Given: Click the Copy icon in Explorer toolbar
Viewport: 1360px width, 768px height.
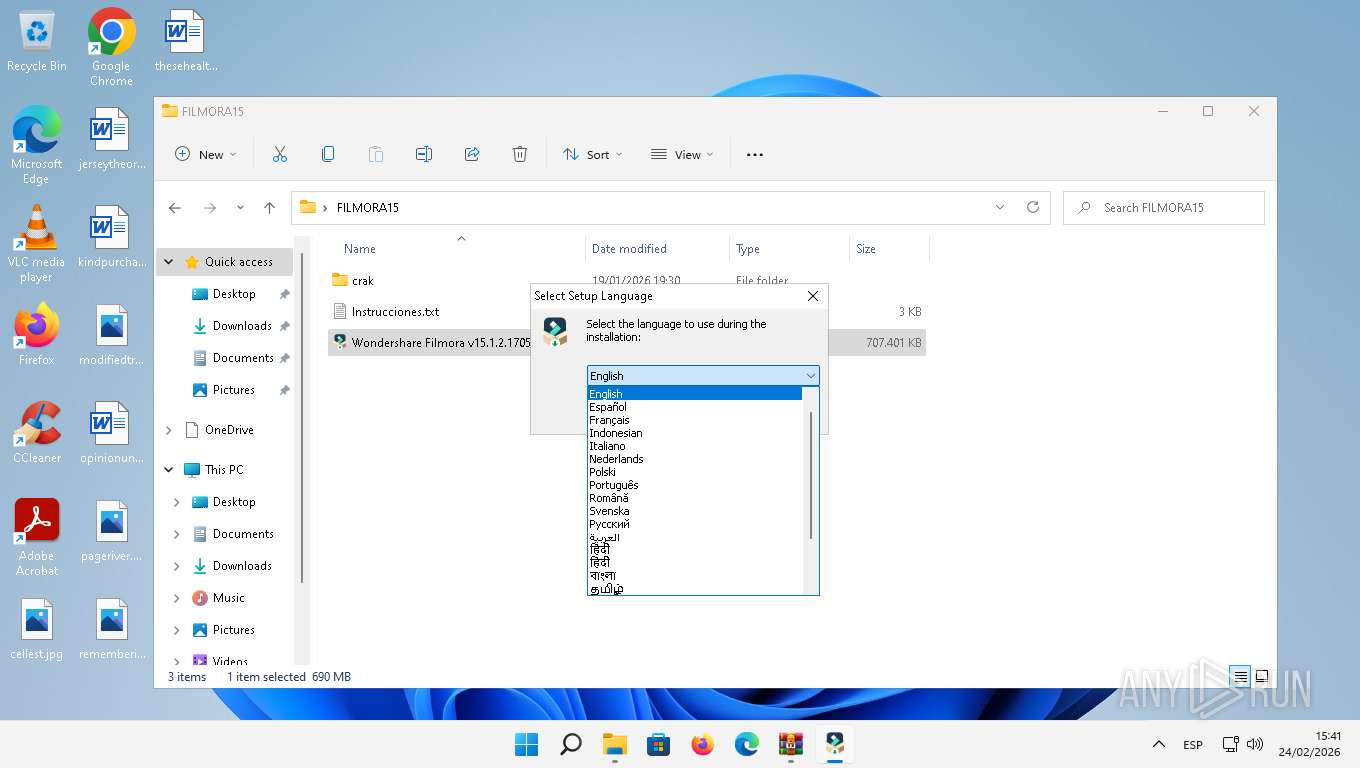Looking at the screenshot, I should coord(328,154).
